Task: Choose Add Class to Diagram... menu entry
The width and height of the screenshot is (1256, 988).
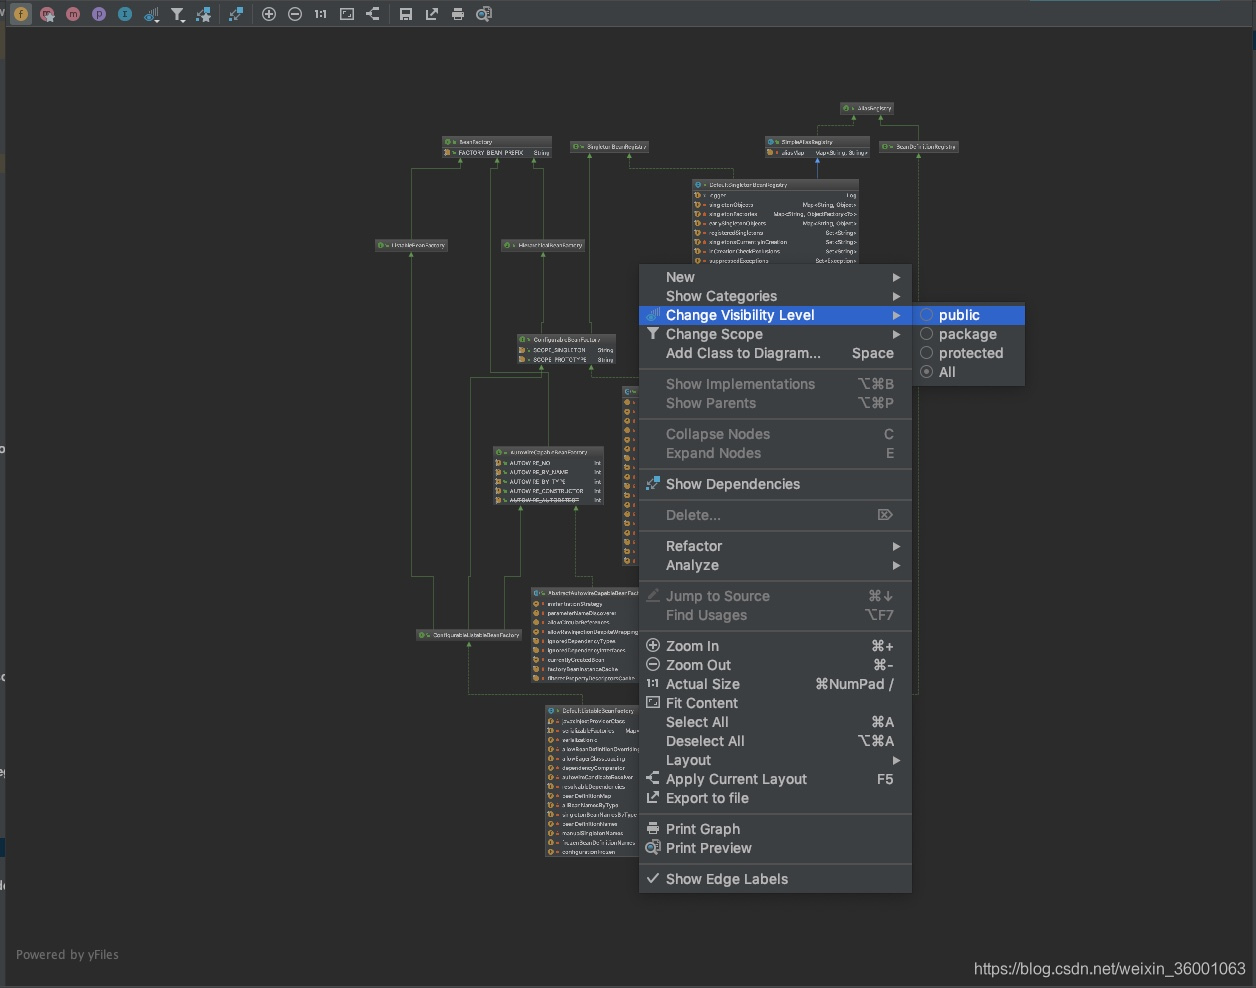Action: tap(775, 353)
